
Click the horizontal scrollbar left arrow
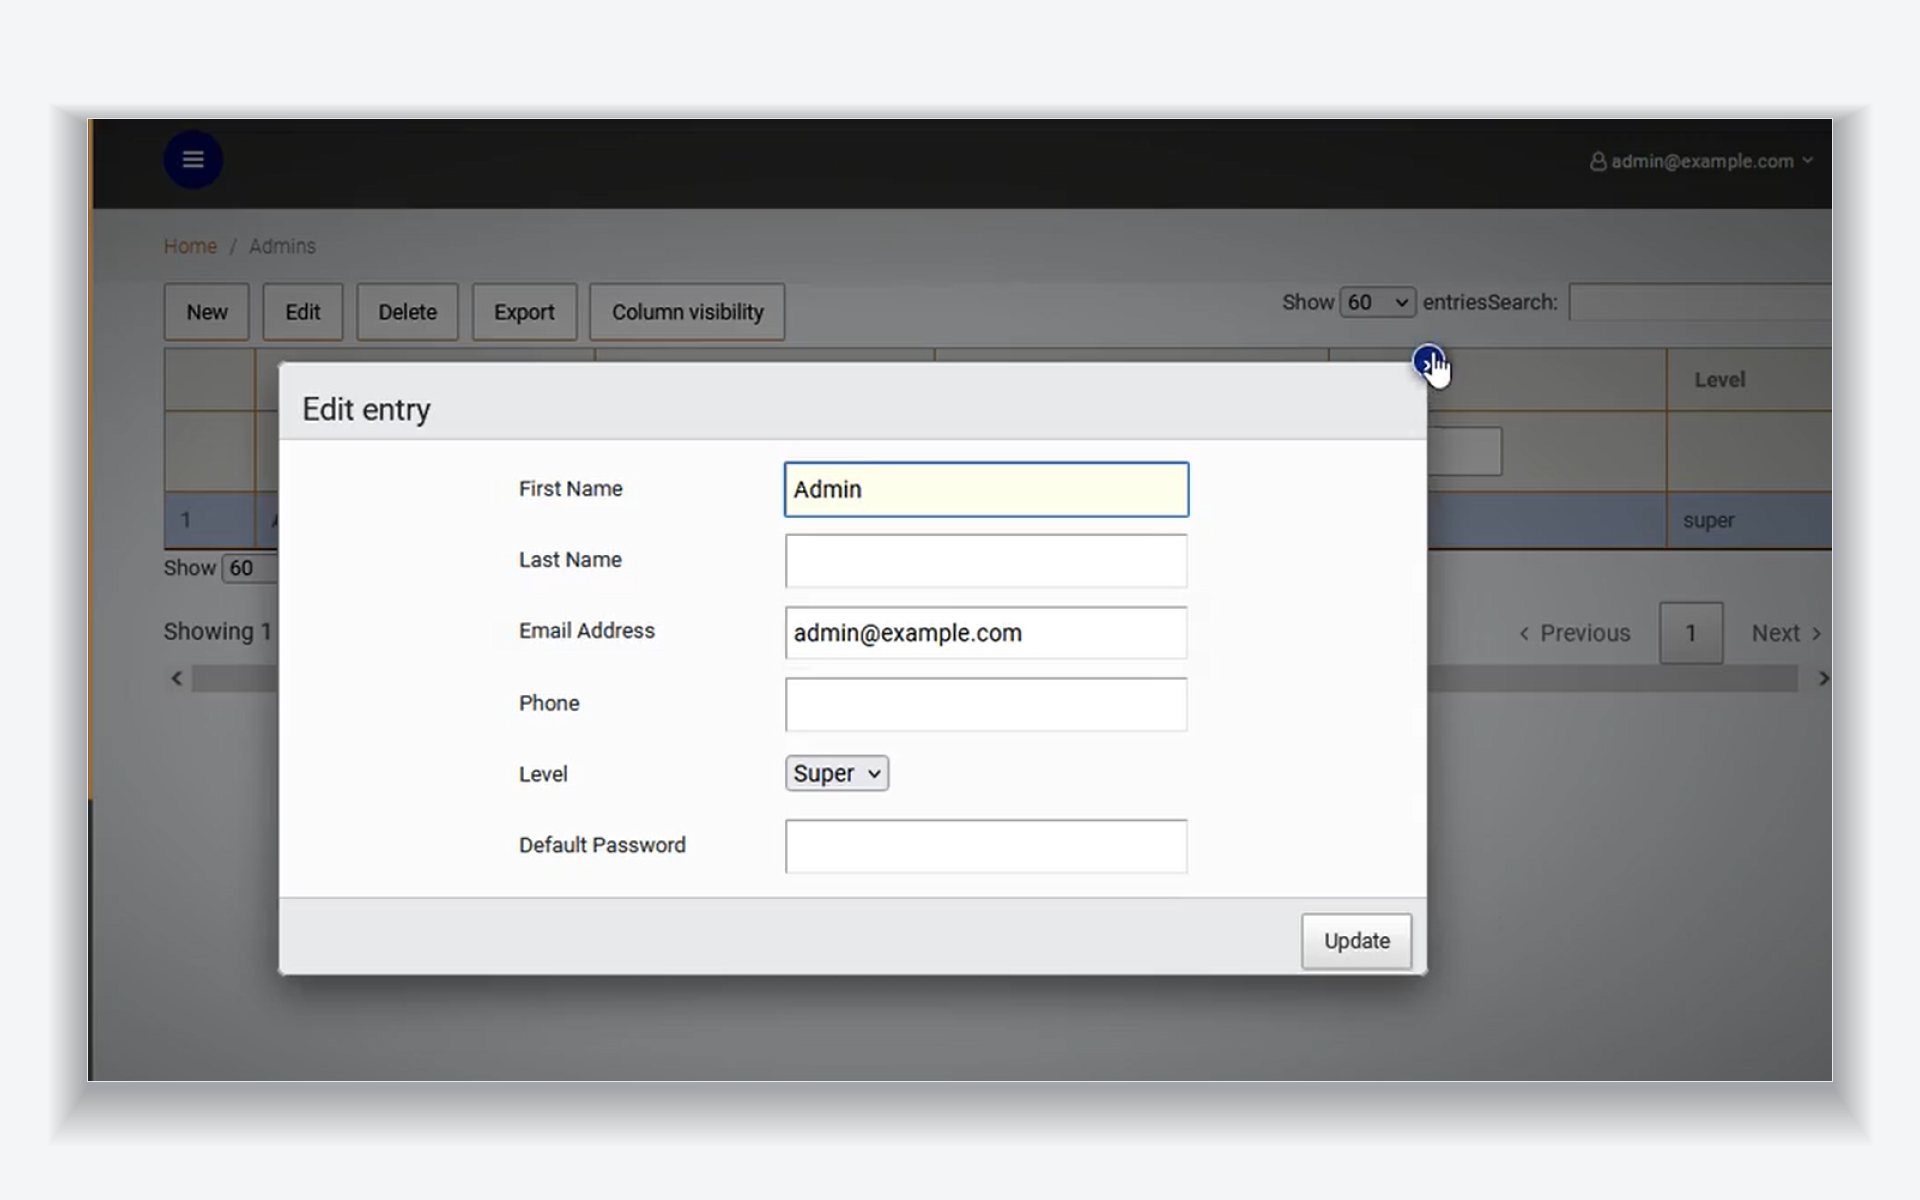point(177,678)
